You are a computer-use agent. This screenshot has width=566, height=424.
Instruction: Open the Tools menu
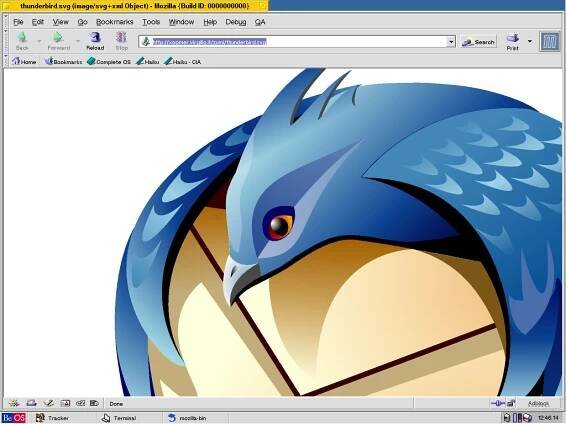pos(151,22)
